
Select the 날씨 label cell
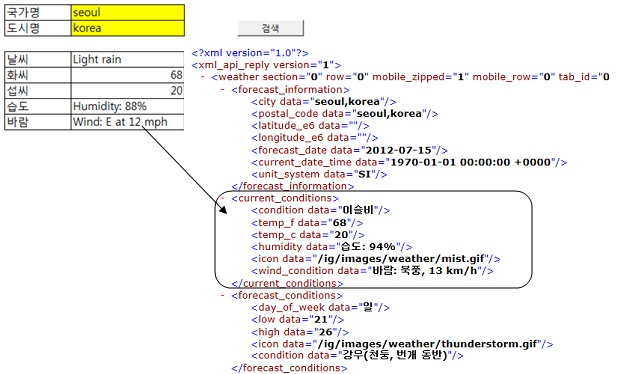(38, 60)
